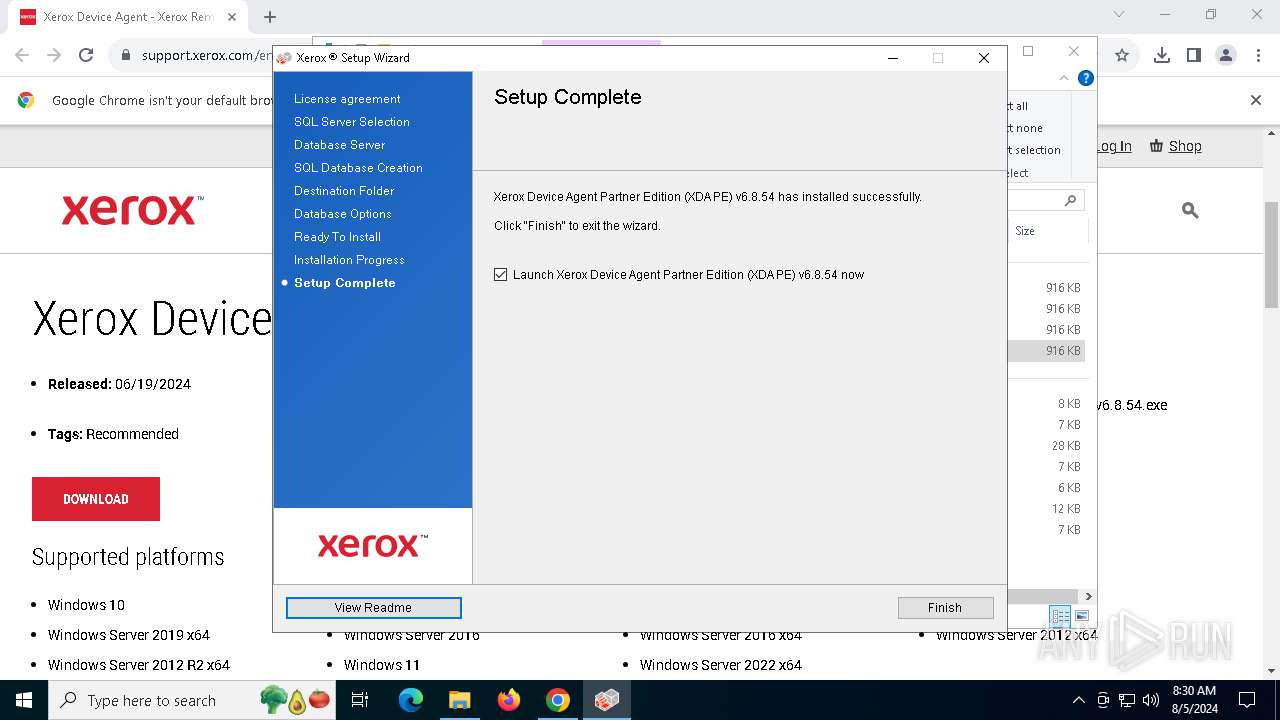
Task: Go forward in Chrome browser
Action: (x=54, y=55)
